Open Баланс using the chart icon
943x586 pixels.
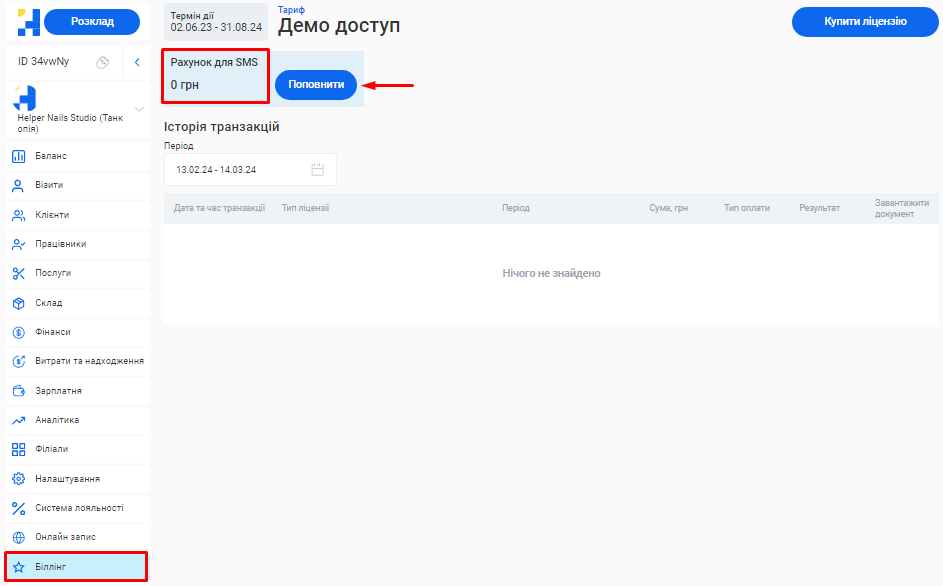click(17, 156)
